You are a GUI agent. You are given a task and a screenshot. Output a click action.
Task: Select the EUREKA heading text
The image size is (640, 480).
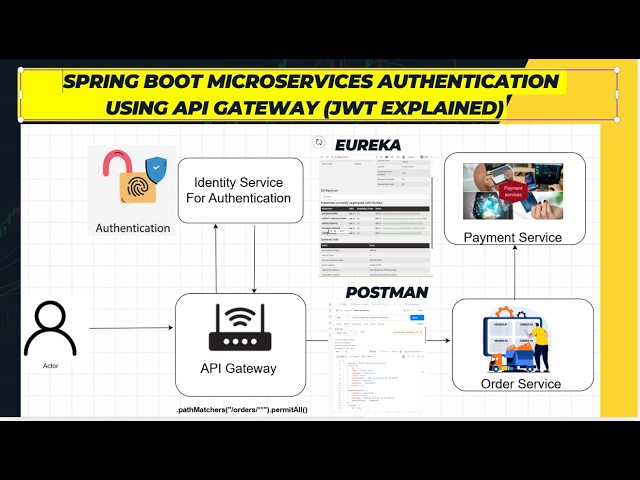point(368,145)
